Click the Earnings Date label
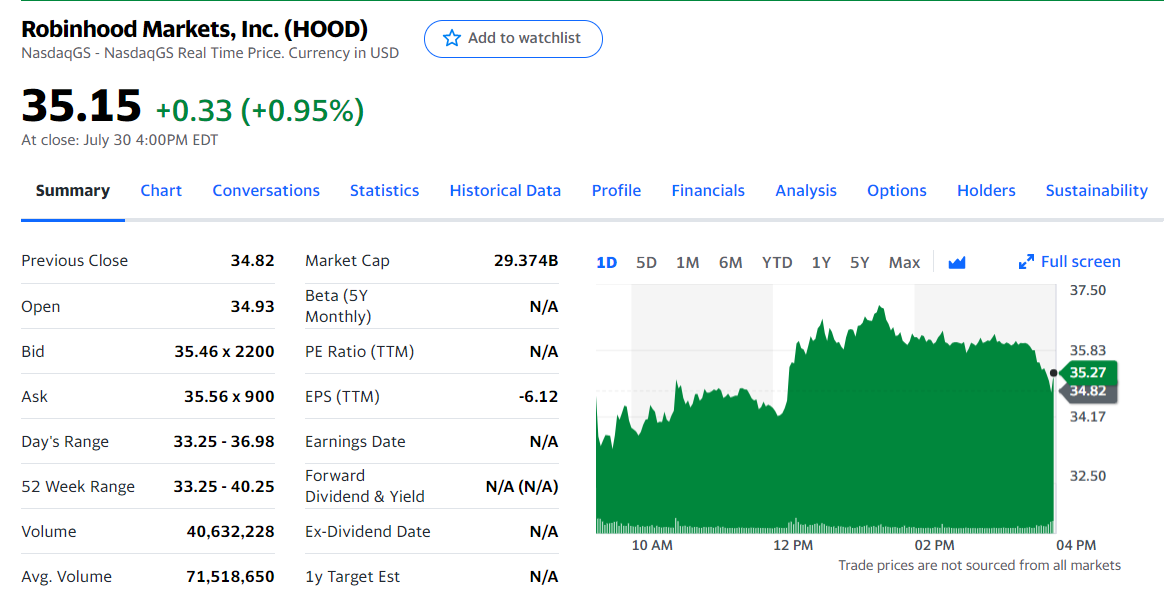1164x603 pixels. click(x=355, y=442)
